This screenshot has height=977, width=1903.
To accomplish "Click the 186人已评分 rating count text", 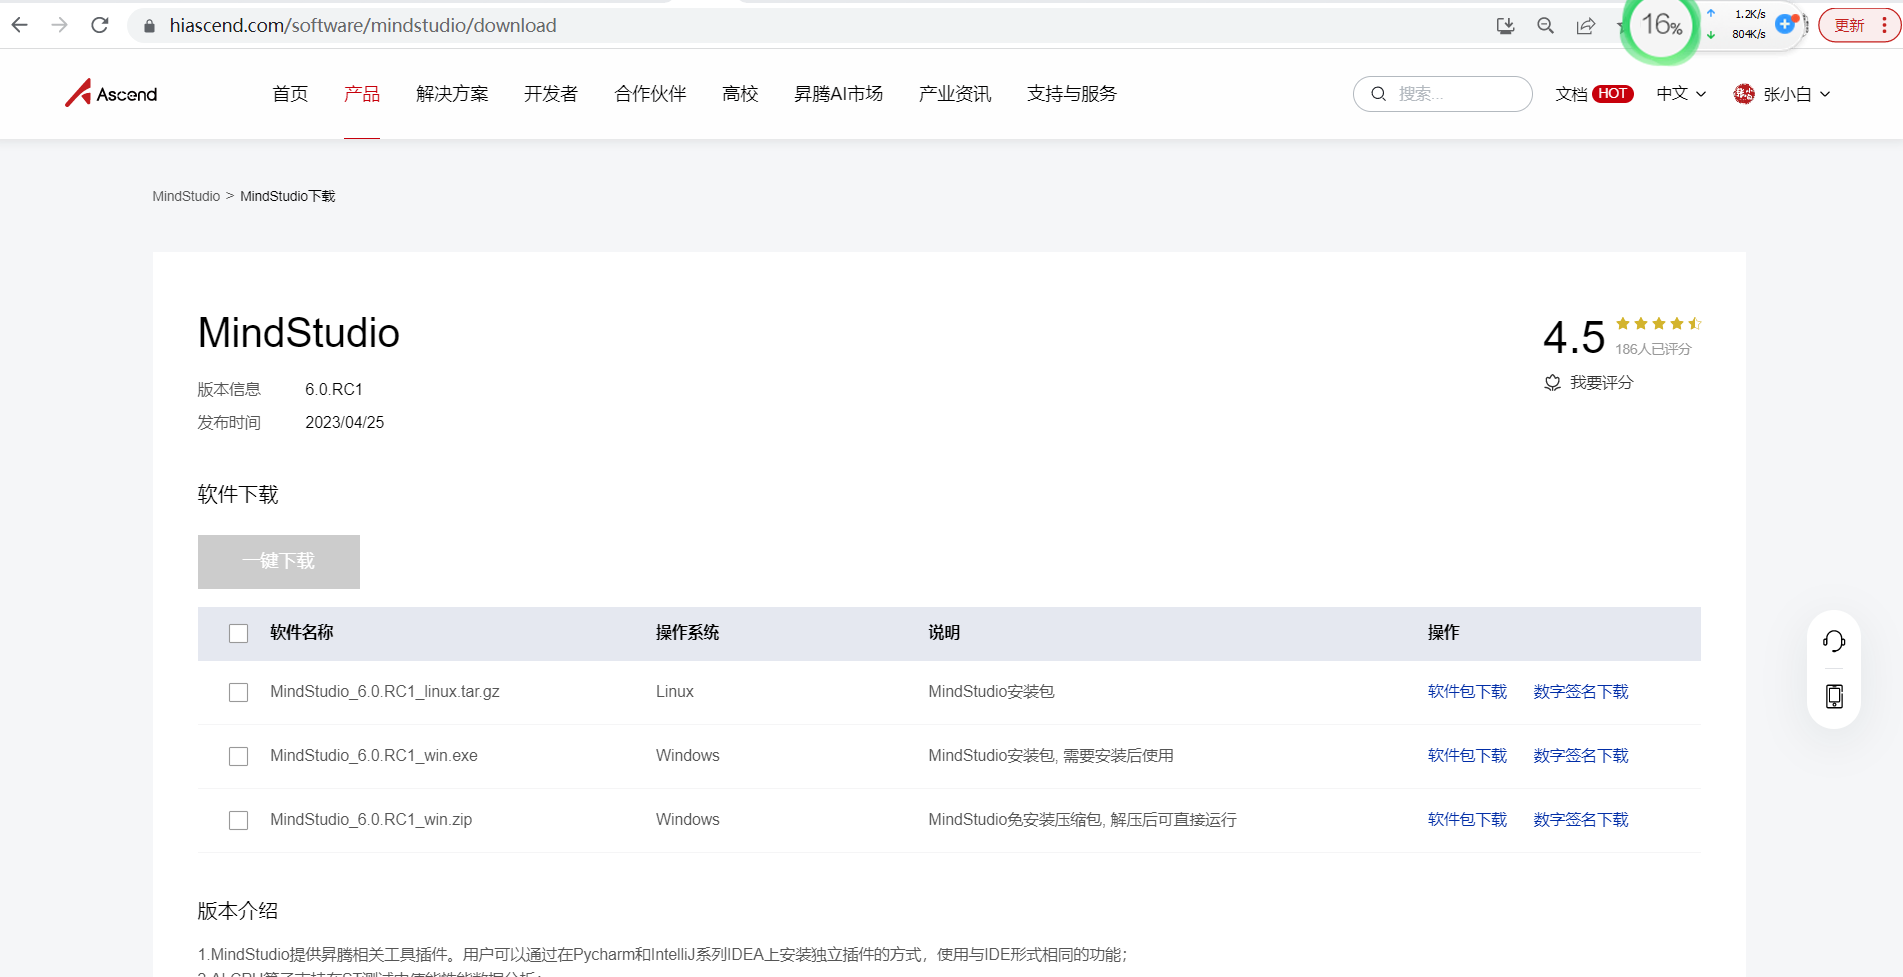I will tap(1653, 349).
